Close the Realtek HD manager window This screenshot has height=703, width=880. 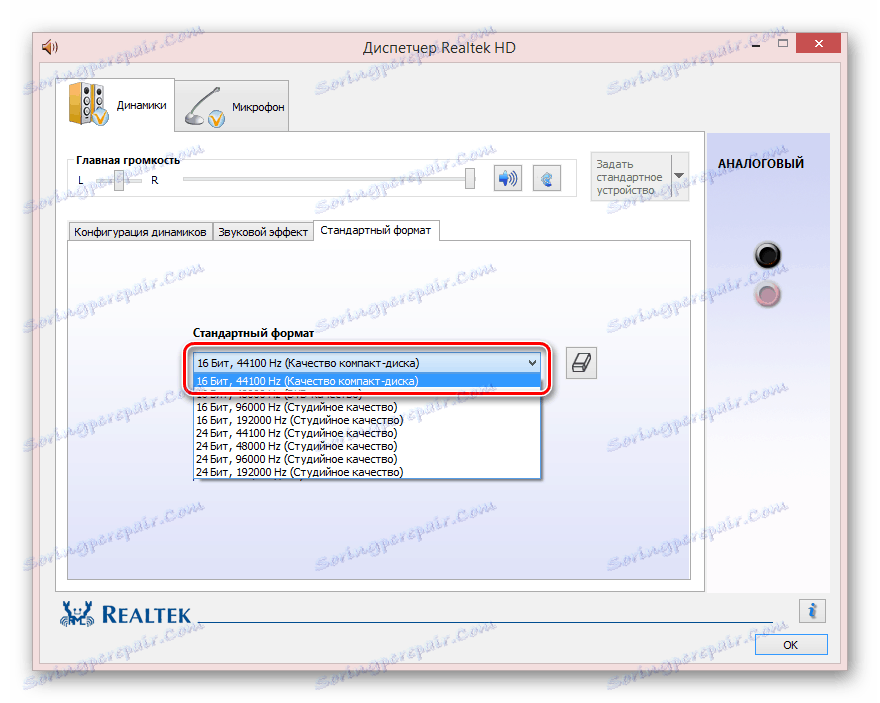tap(818, 43)
